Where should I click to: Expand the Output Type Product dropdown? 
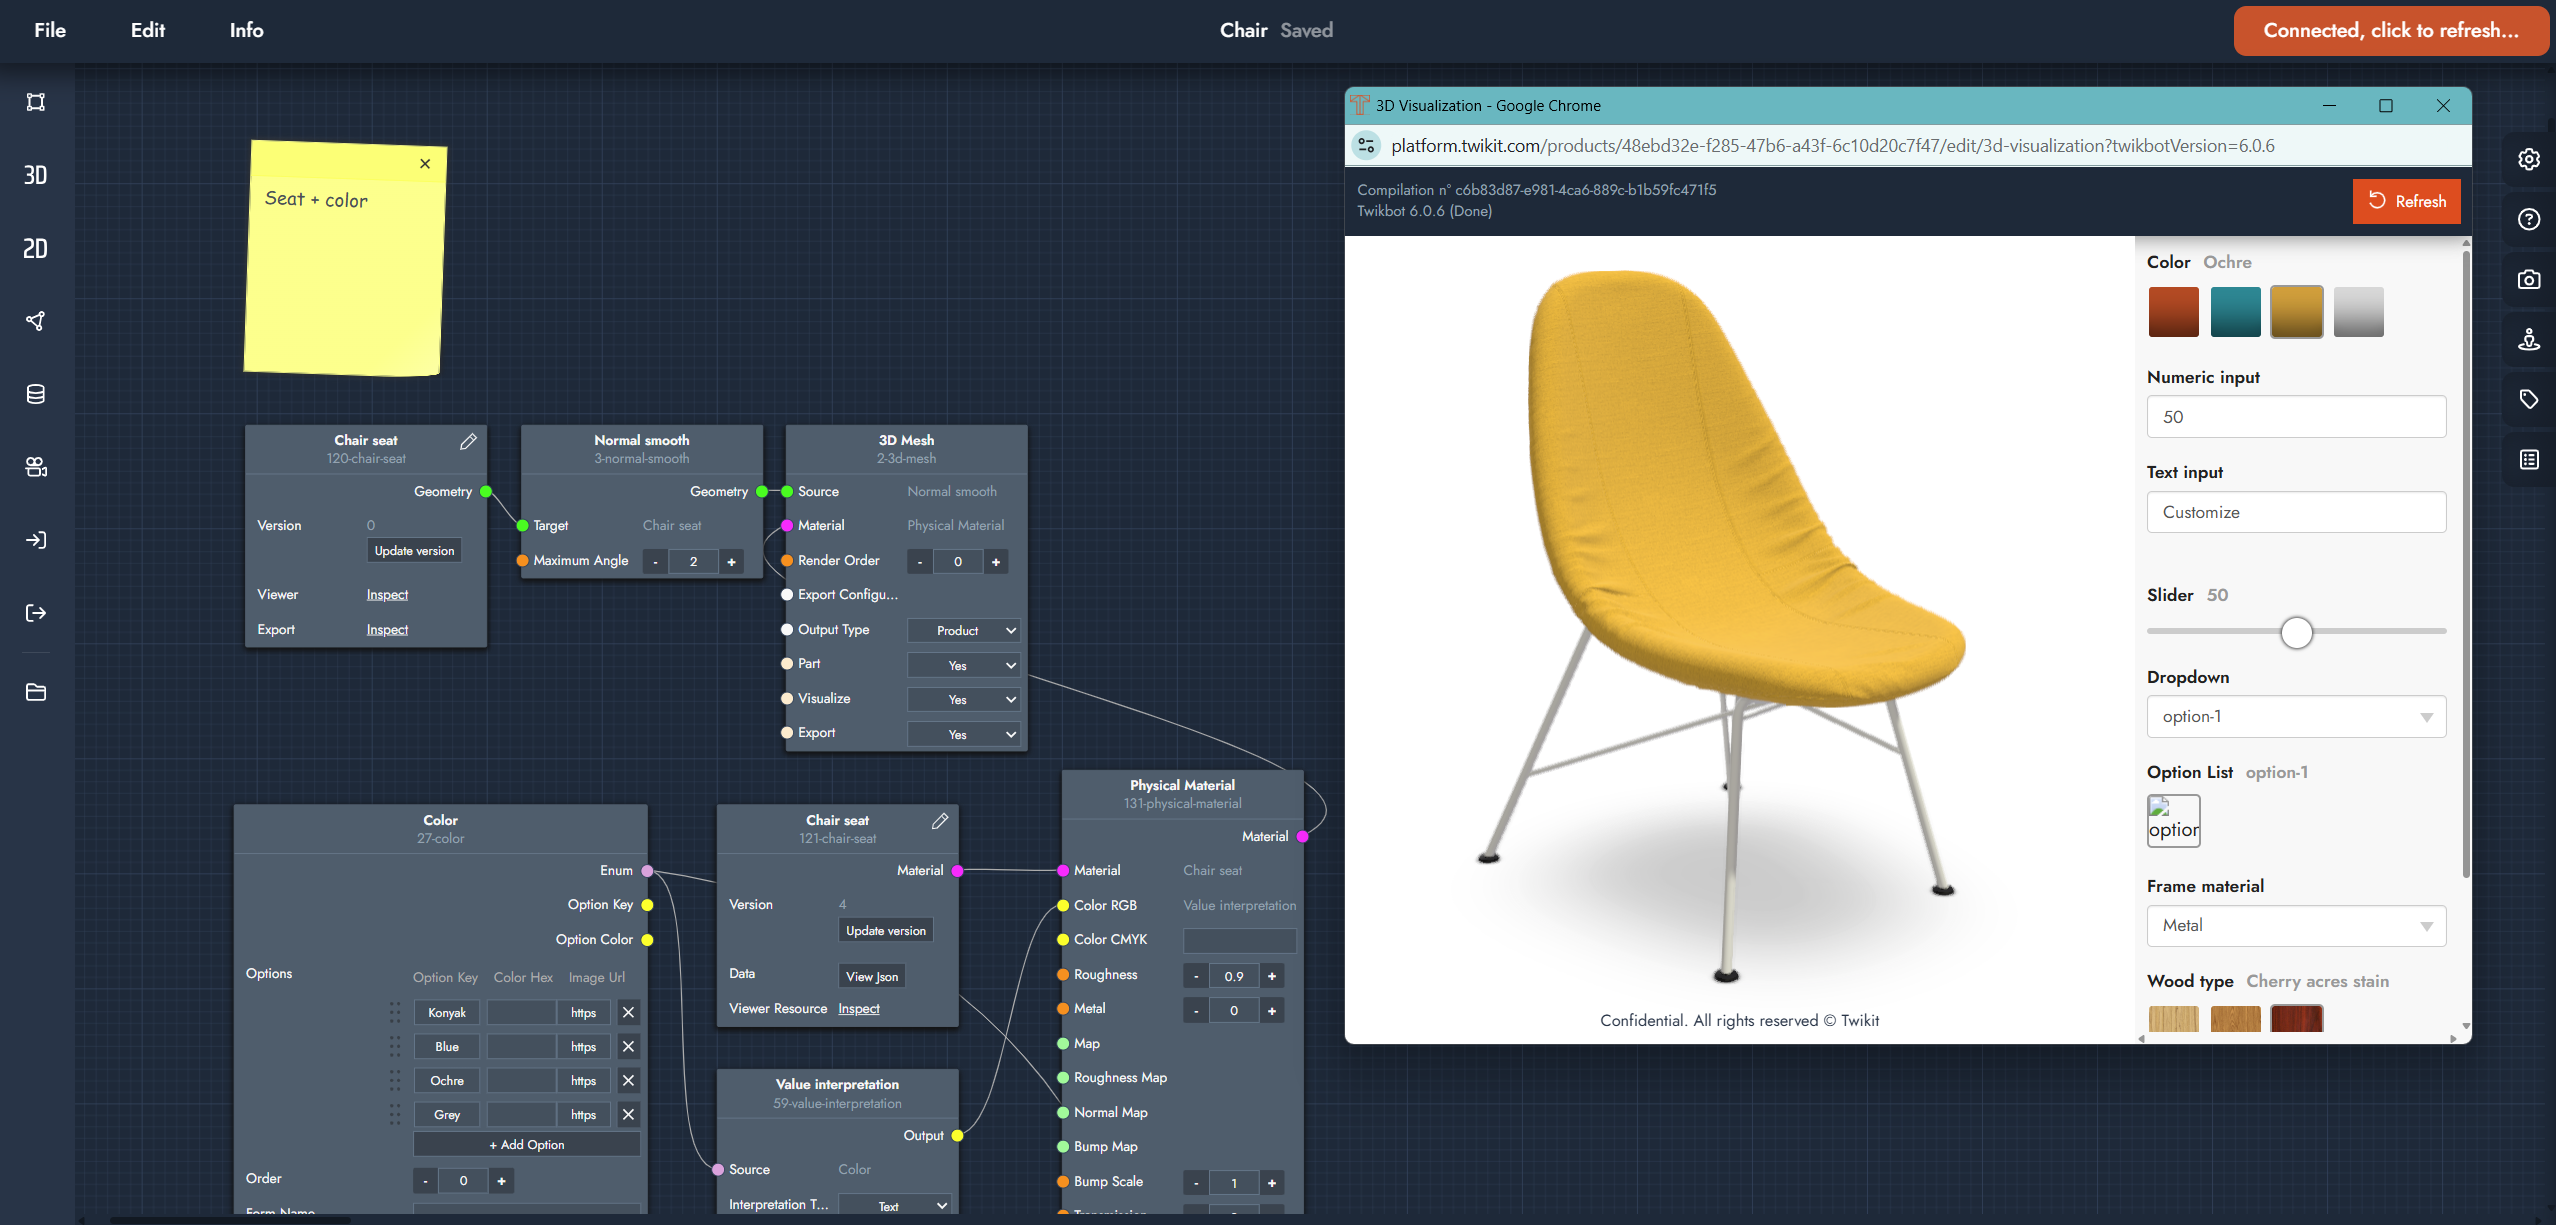pyautogui.click(x=964, y=631)
